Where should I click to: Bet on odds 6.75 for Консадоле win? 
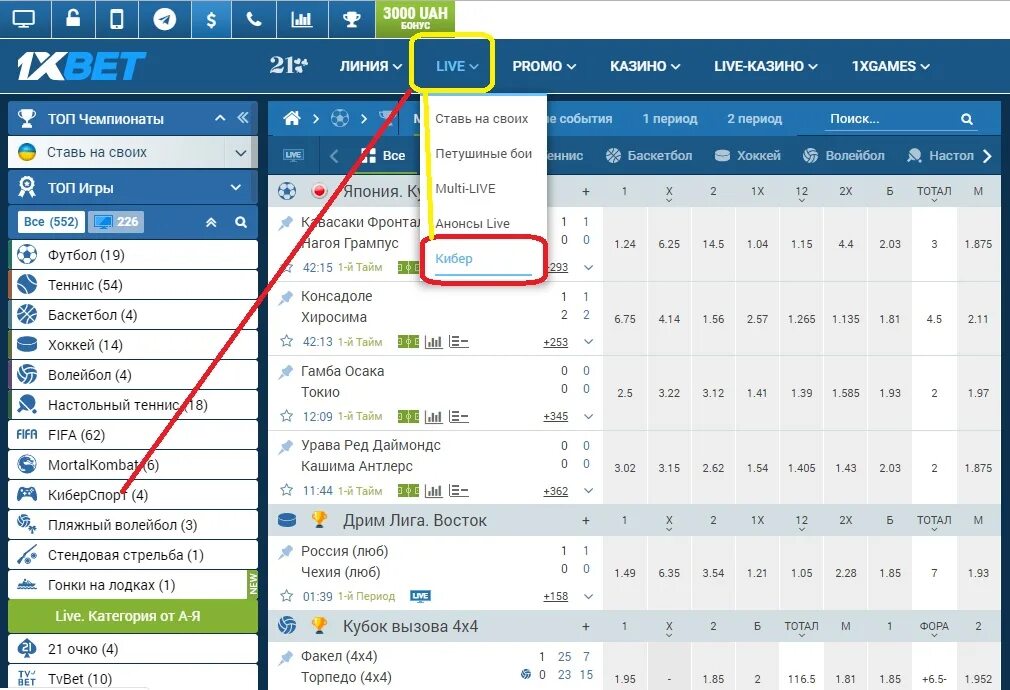coord(625,319)
